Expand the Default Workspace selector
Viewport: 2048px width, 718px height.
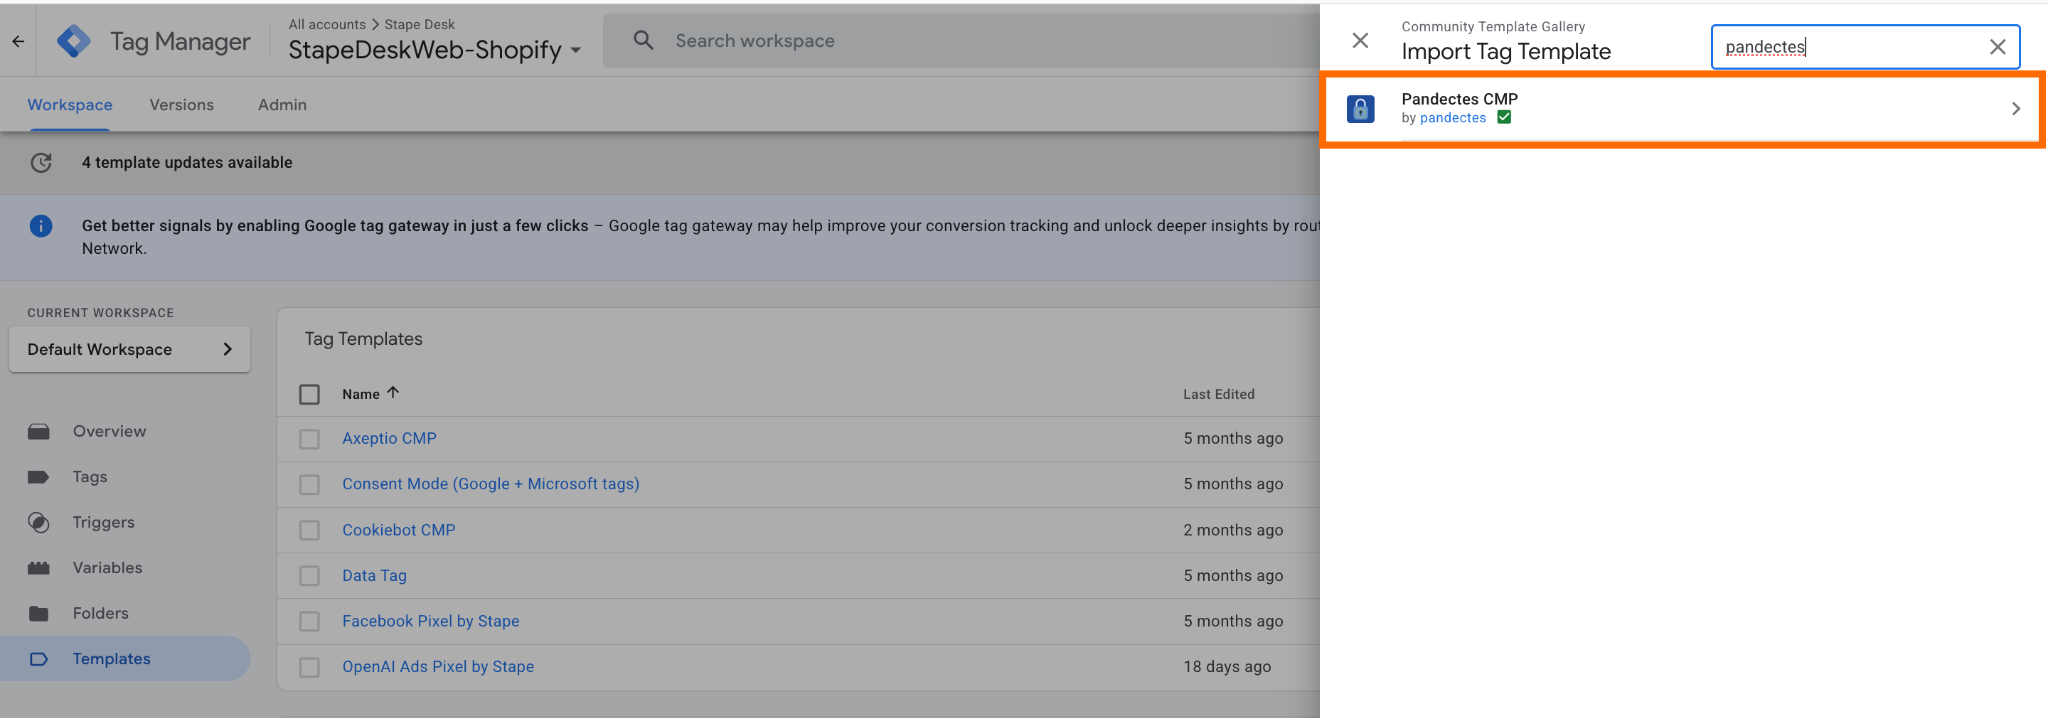point(130,349)
